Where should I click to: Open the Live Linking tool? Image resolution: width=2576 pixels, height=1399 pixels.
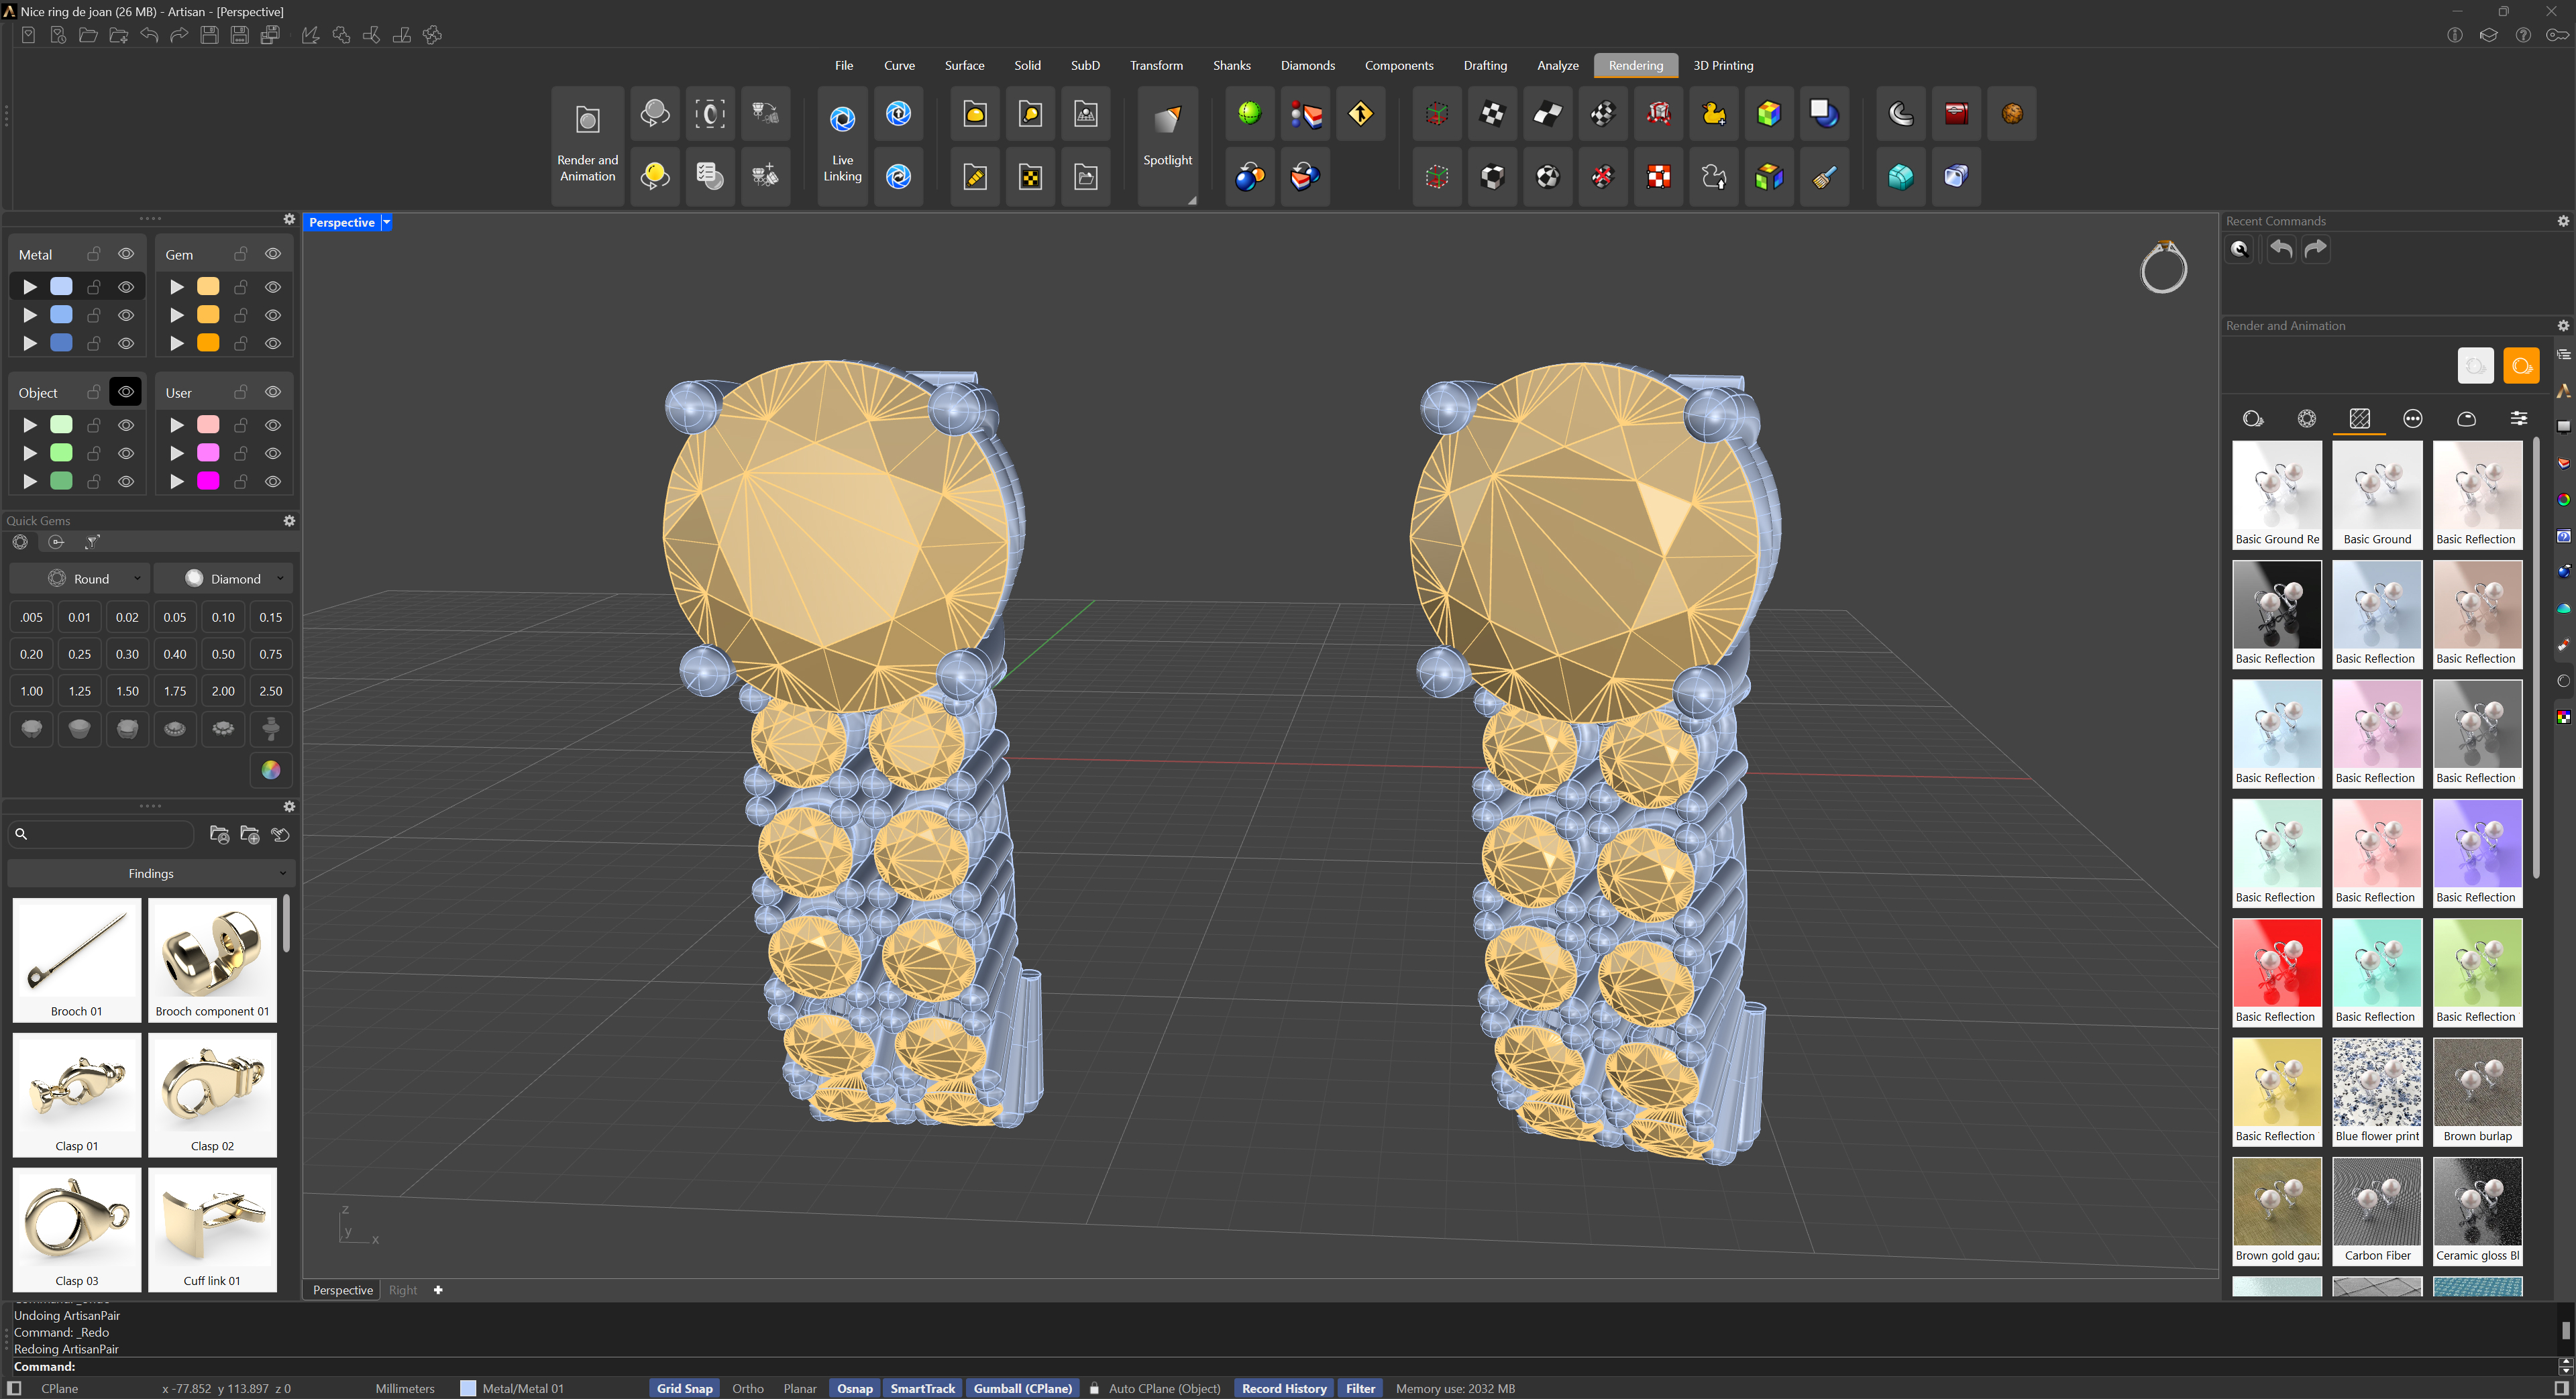click(842, 145)
